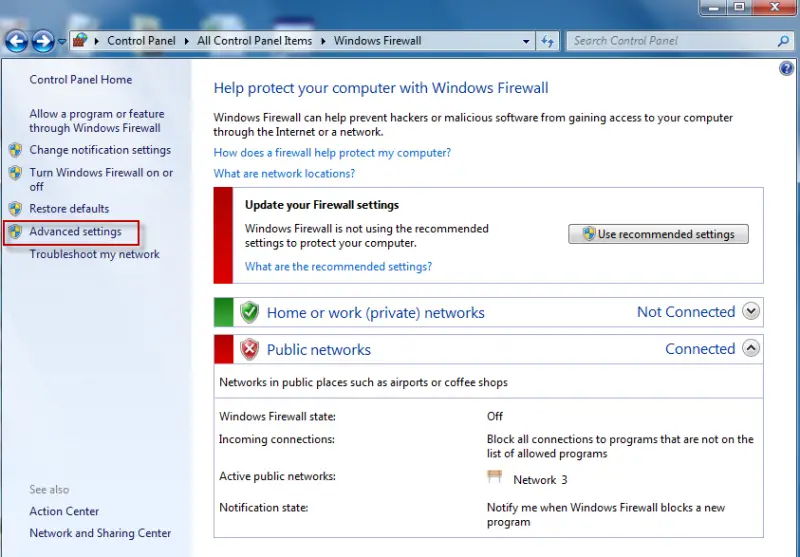
Task: Open recent pages dropdown beside Forward arrow
Action: 62,41
